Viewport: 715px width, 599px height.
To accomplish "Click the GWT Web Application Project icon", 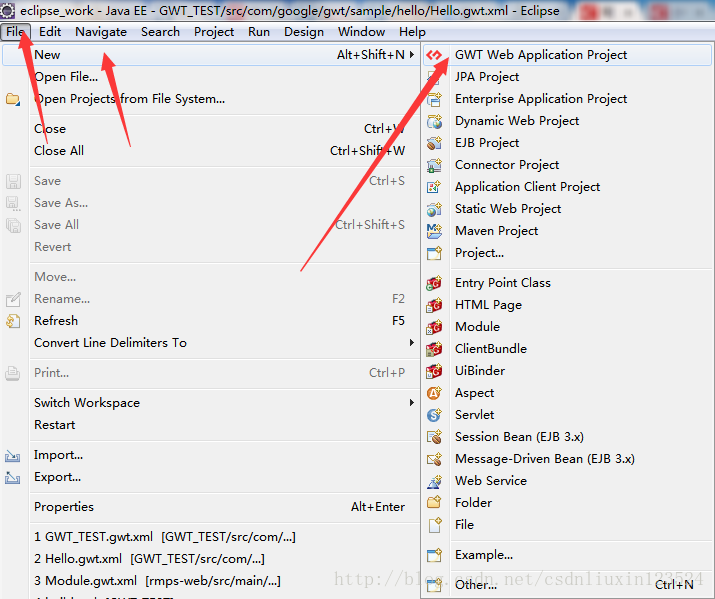I will [434, 55].
